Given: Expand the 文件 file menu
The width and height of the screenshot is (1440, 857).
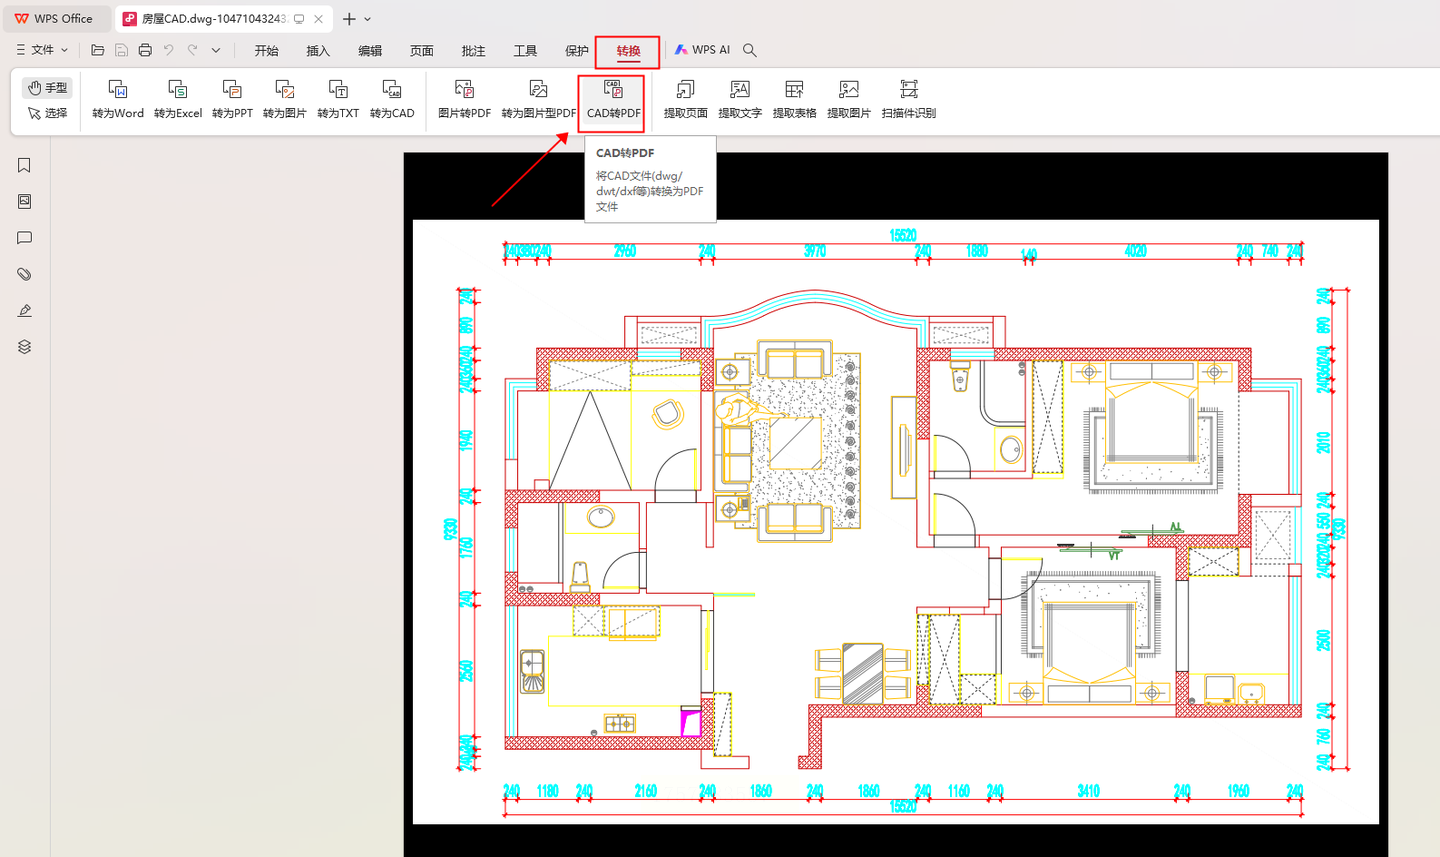Looking at the screenshot, I should (42, 50).
